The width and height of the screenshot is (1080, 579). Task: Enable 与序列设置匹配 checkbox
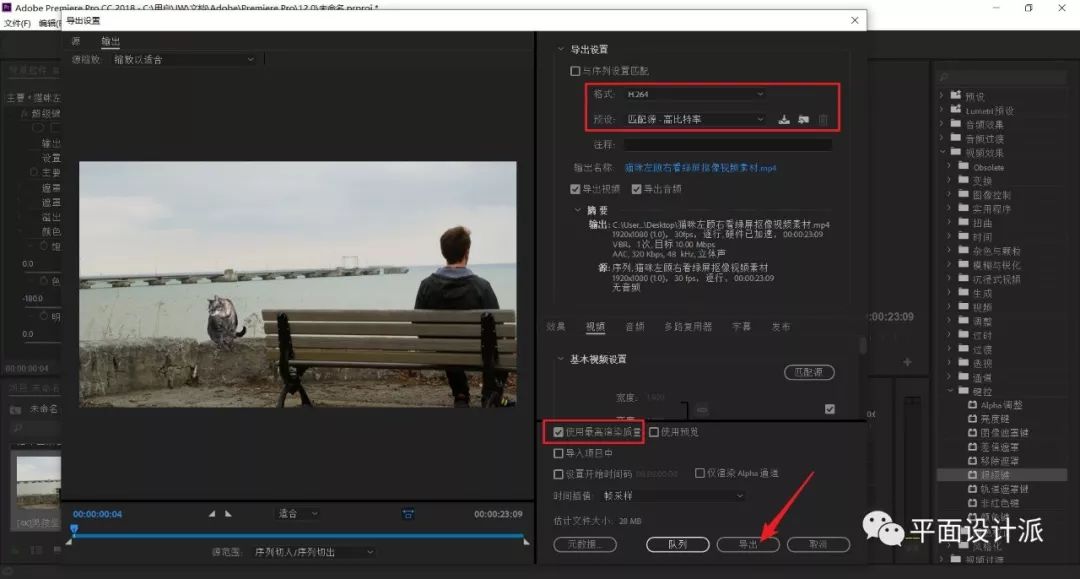575,71
